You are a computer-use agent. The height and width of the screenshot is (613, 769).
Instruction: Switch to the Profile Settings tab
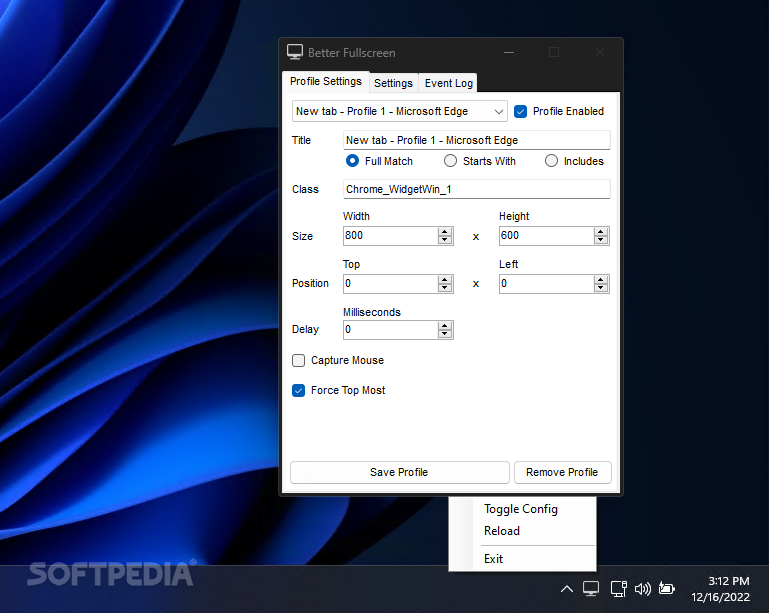(x=326, y=81)
